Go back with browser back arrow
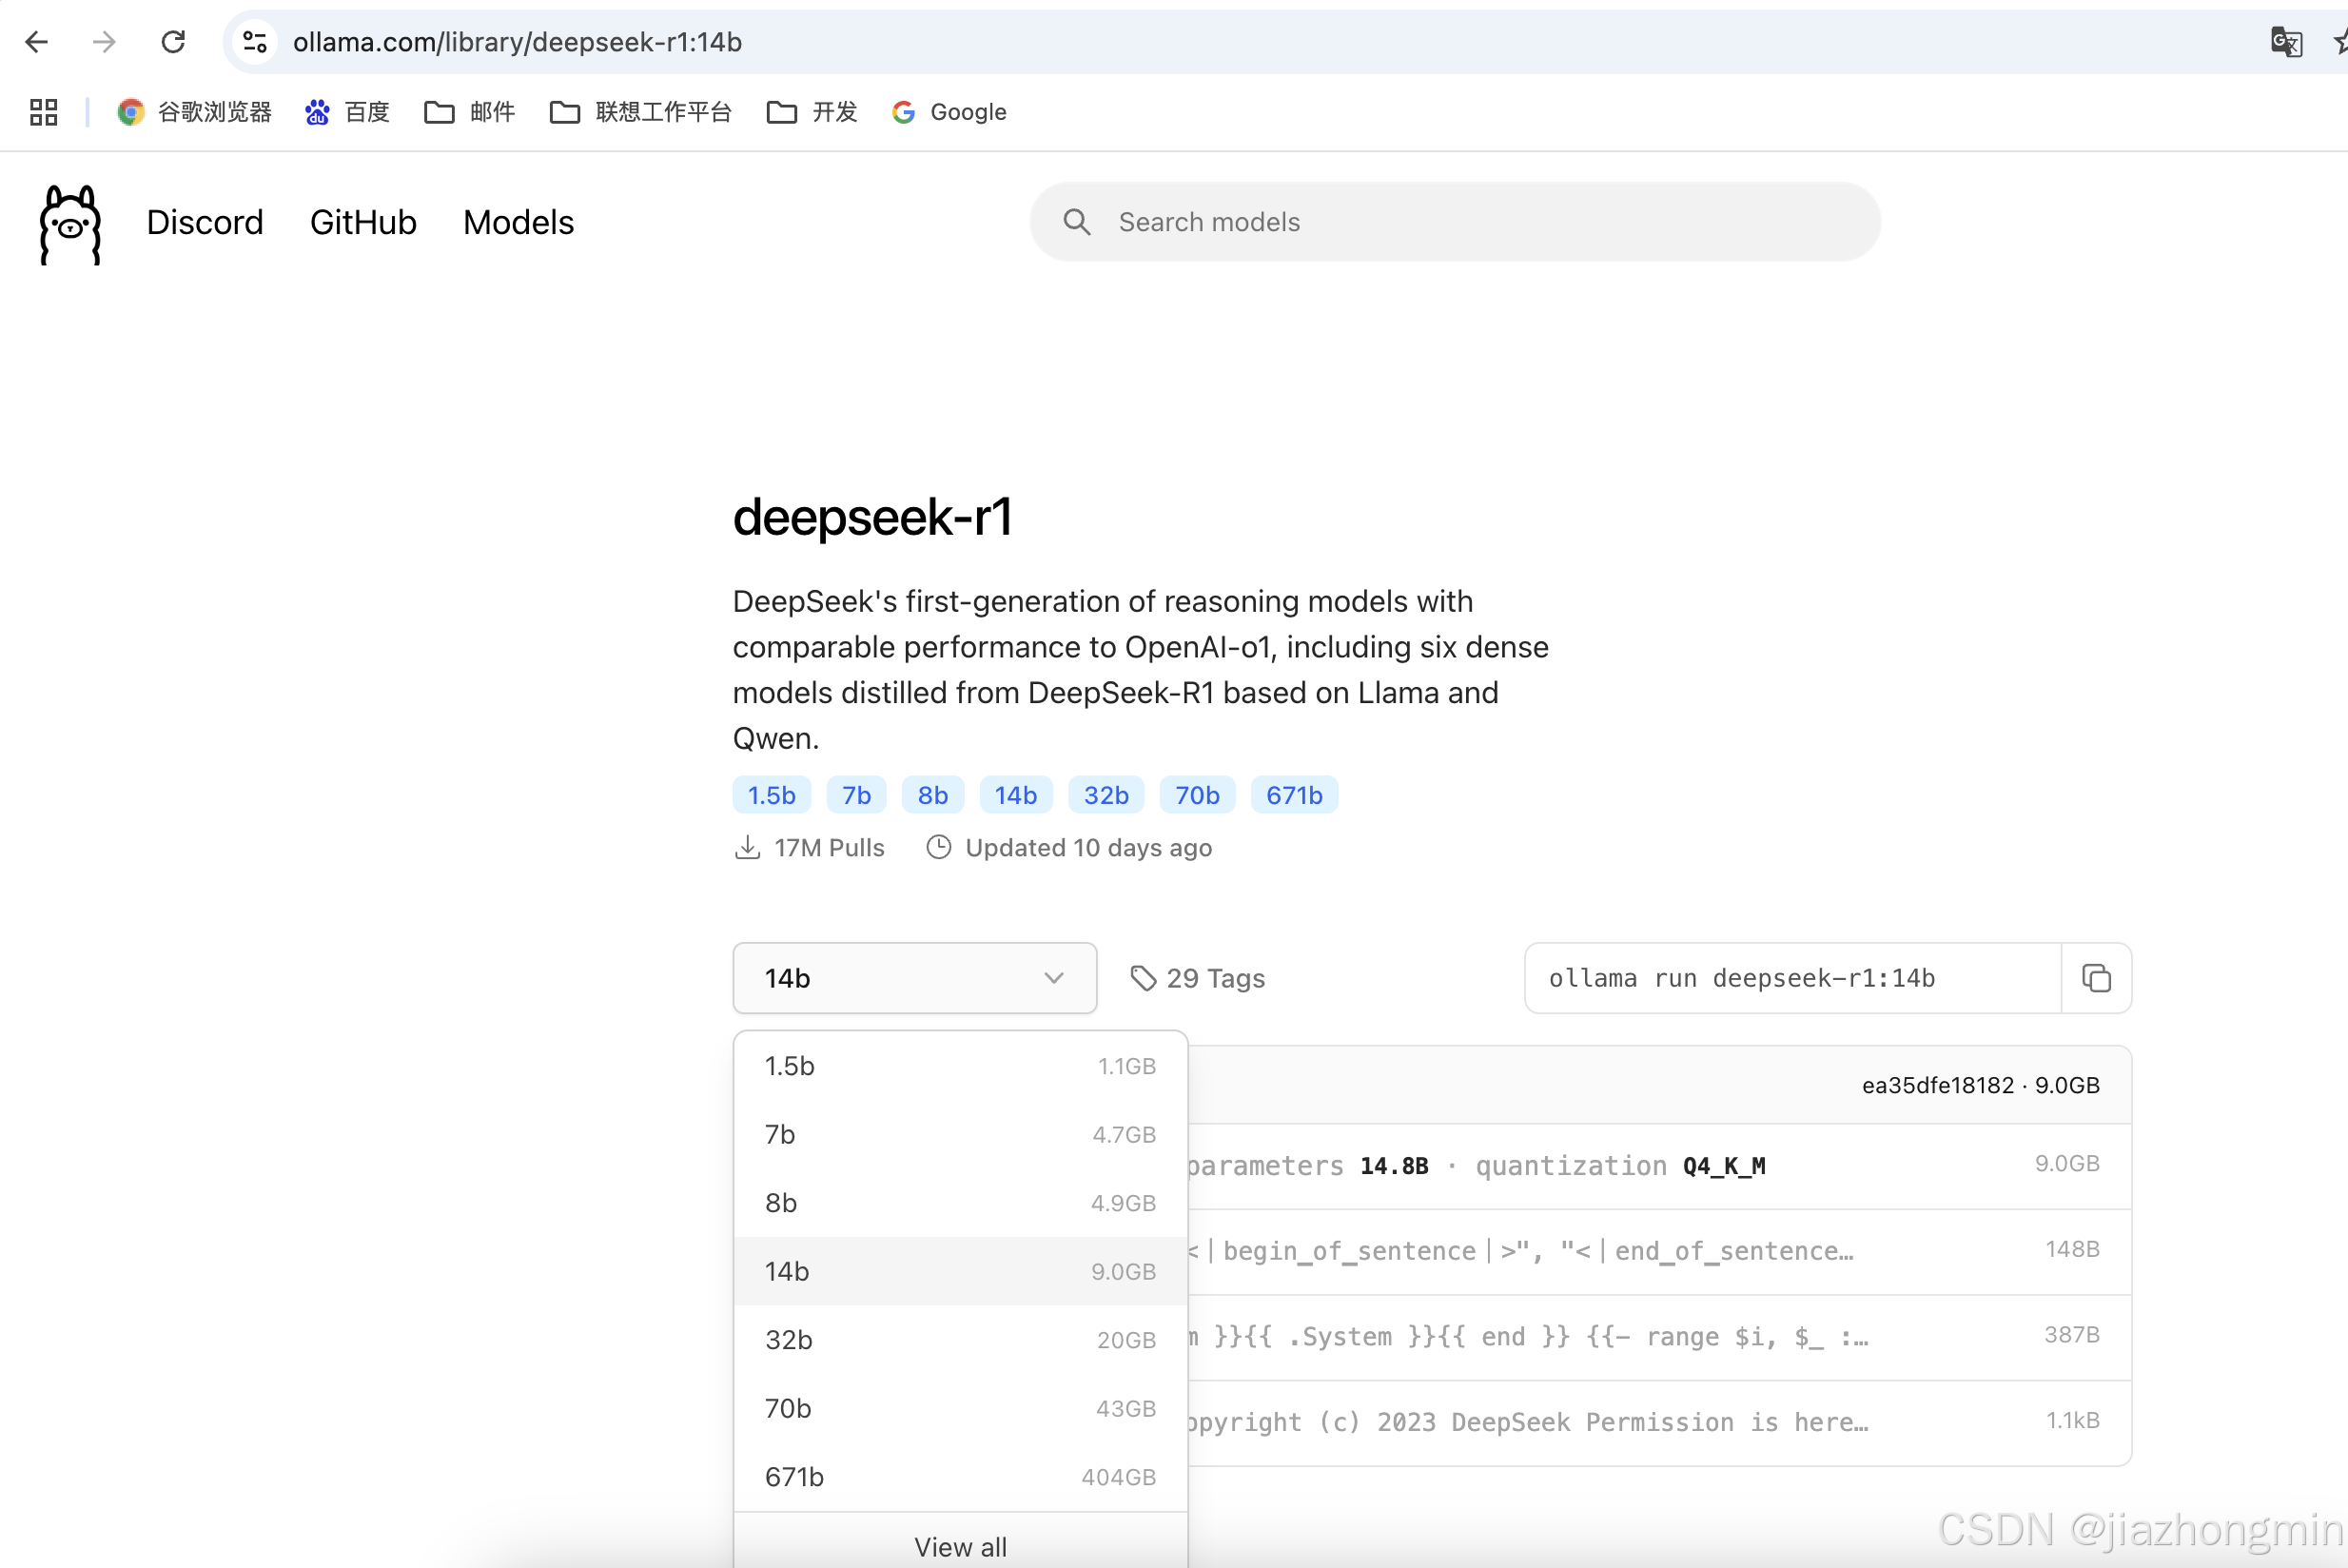 point(37,42)
